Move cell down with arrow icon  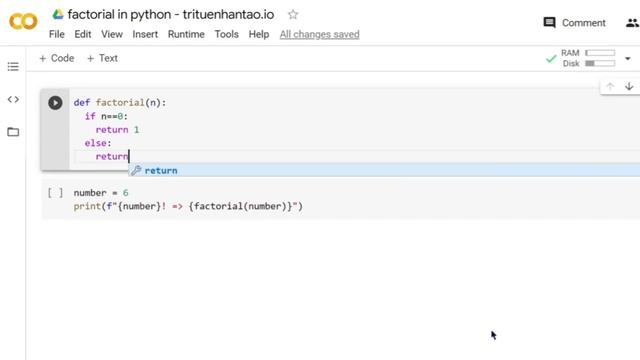coord(629,87)
